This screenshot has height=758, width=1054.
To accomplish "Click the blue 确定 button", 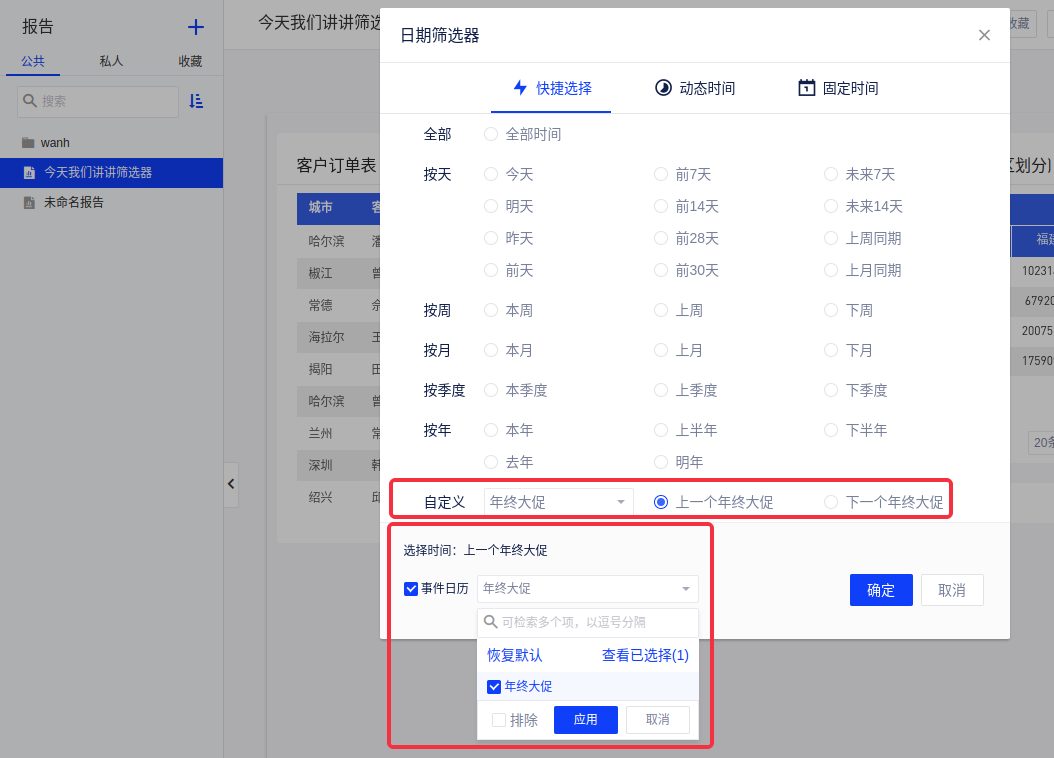I will [x=881, y=590].
